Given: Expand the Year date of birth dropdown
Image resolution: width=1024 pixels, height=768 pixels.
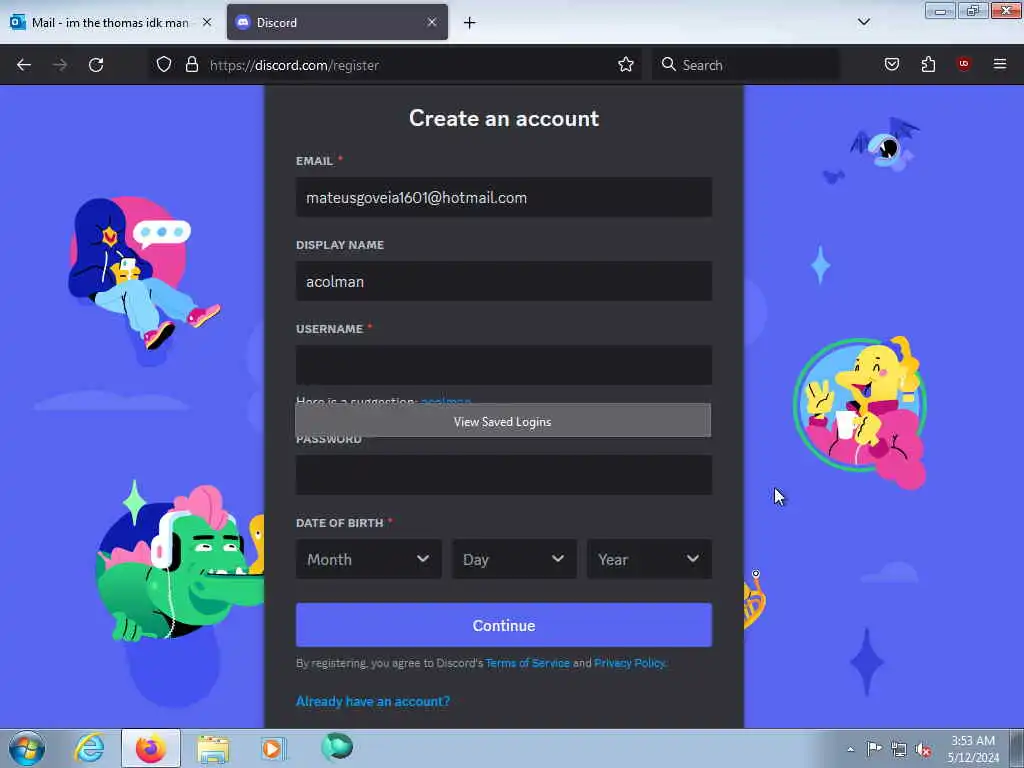Looking at the screenshot, I should 649,559.
